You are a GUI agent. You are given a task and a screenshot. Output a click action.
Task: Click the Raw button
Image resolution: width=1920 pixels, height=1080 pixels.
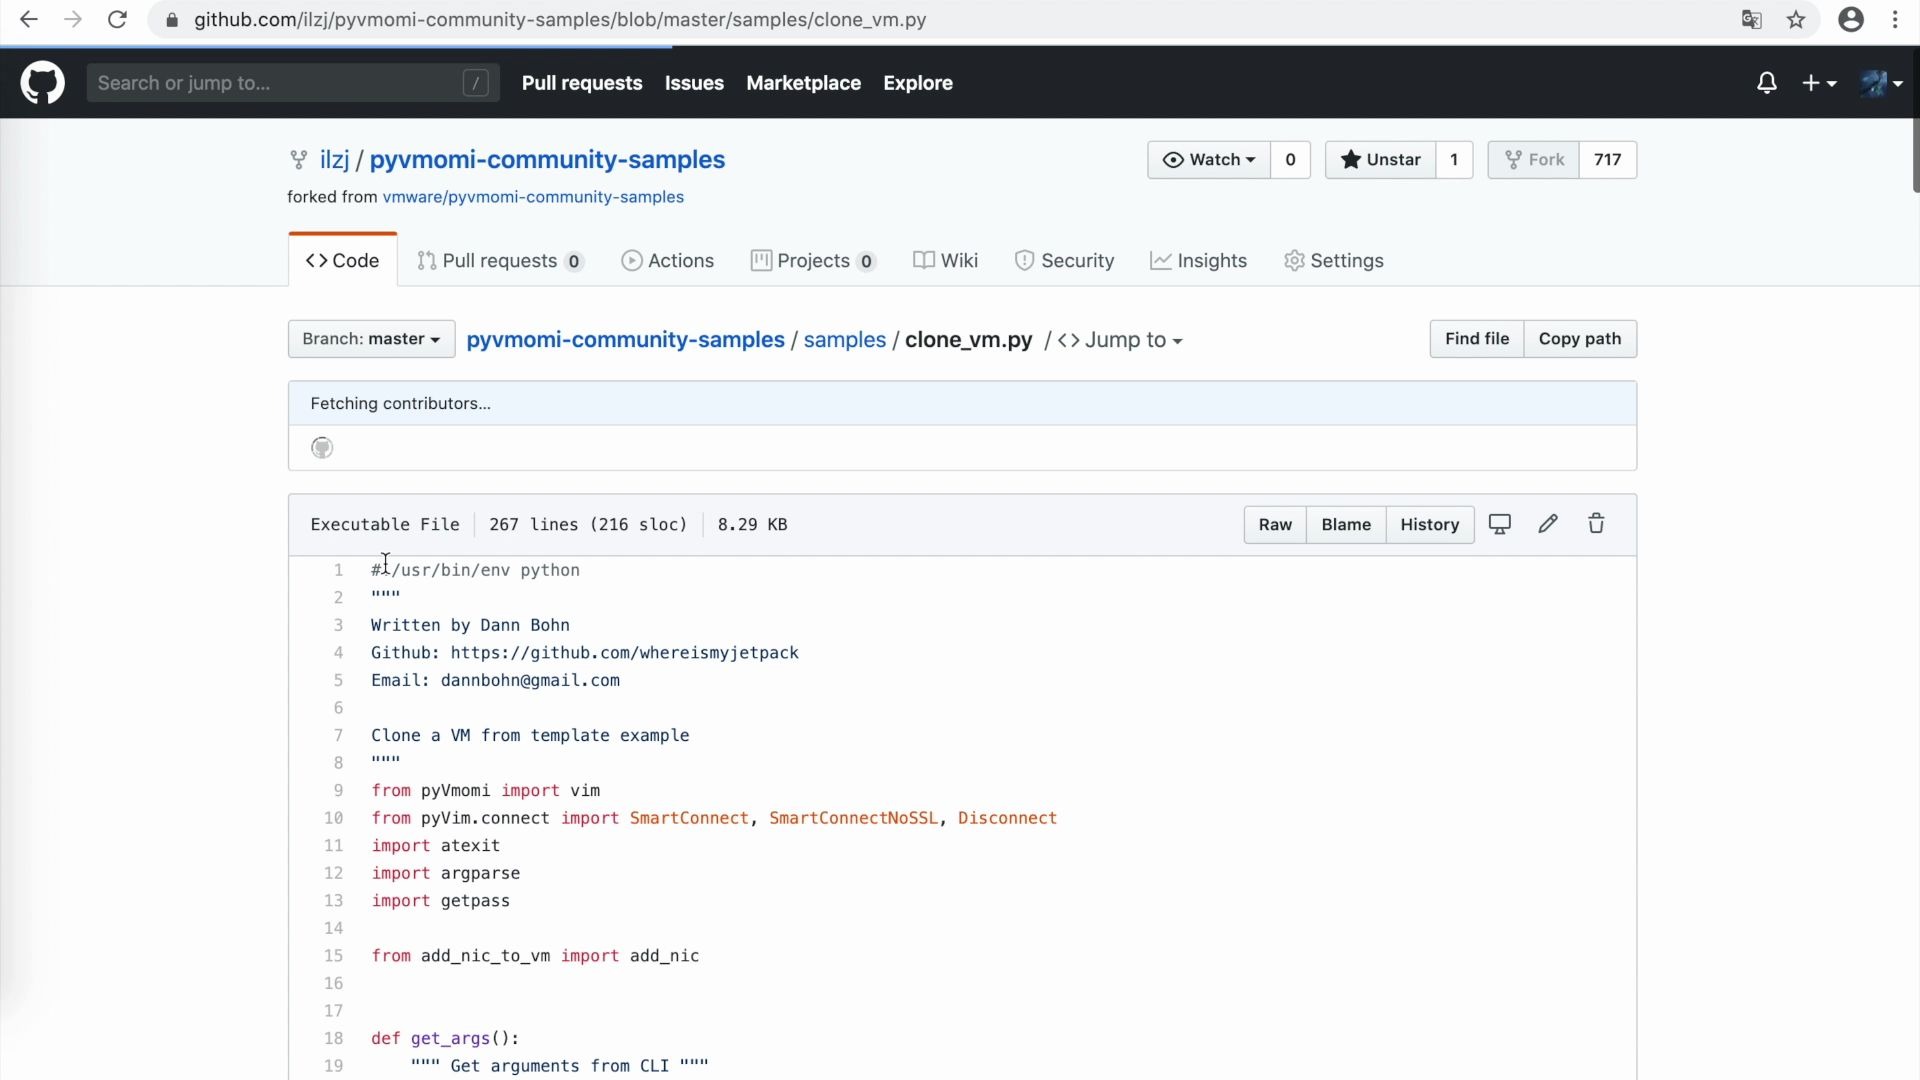click(1274, 524)
